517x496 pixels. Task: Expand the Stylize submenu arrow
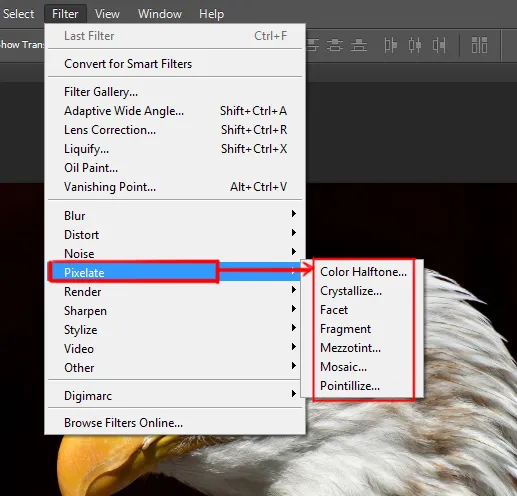(x=294, y=328)
